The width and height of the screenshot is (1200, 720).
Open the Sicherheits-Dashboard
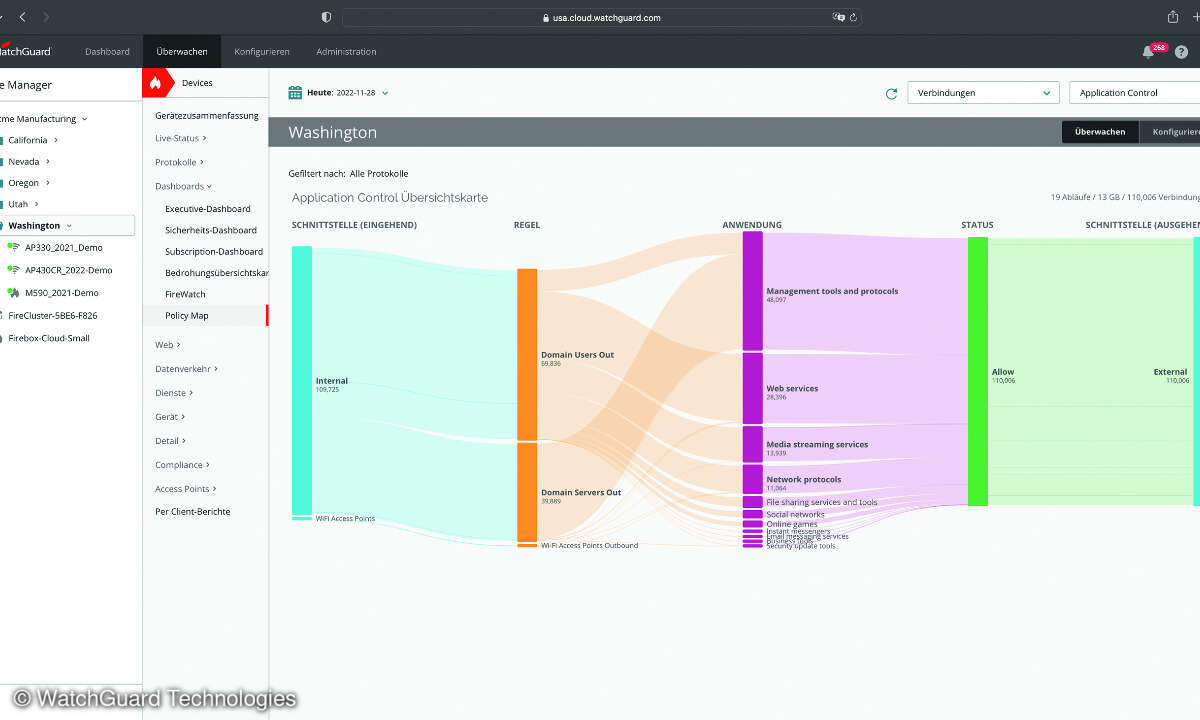pos(211,230)
